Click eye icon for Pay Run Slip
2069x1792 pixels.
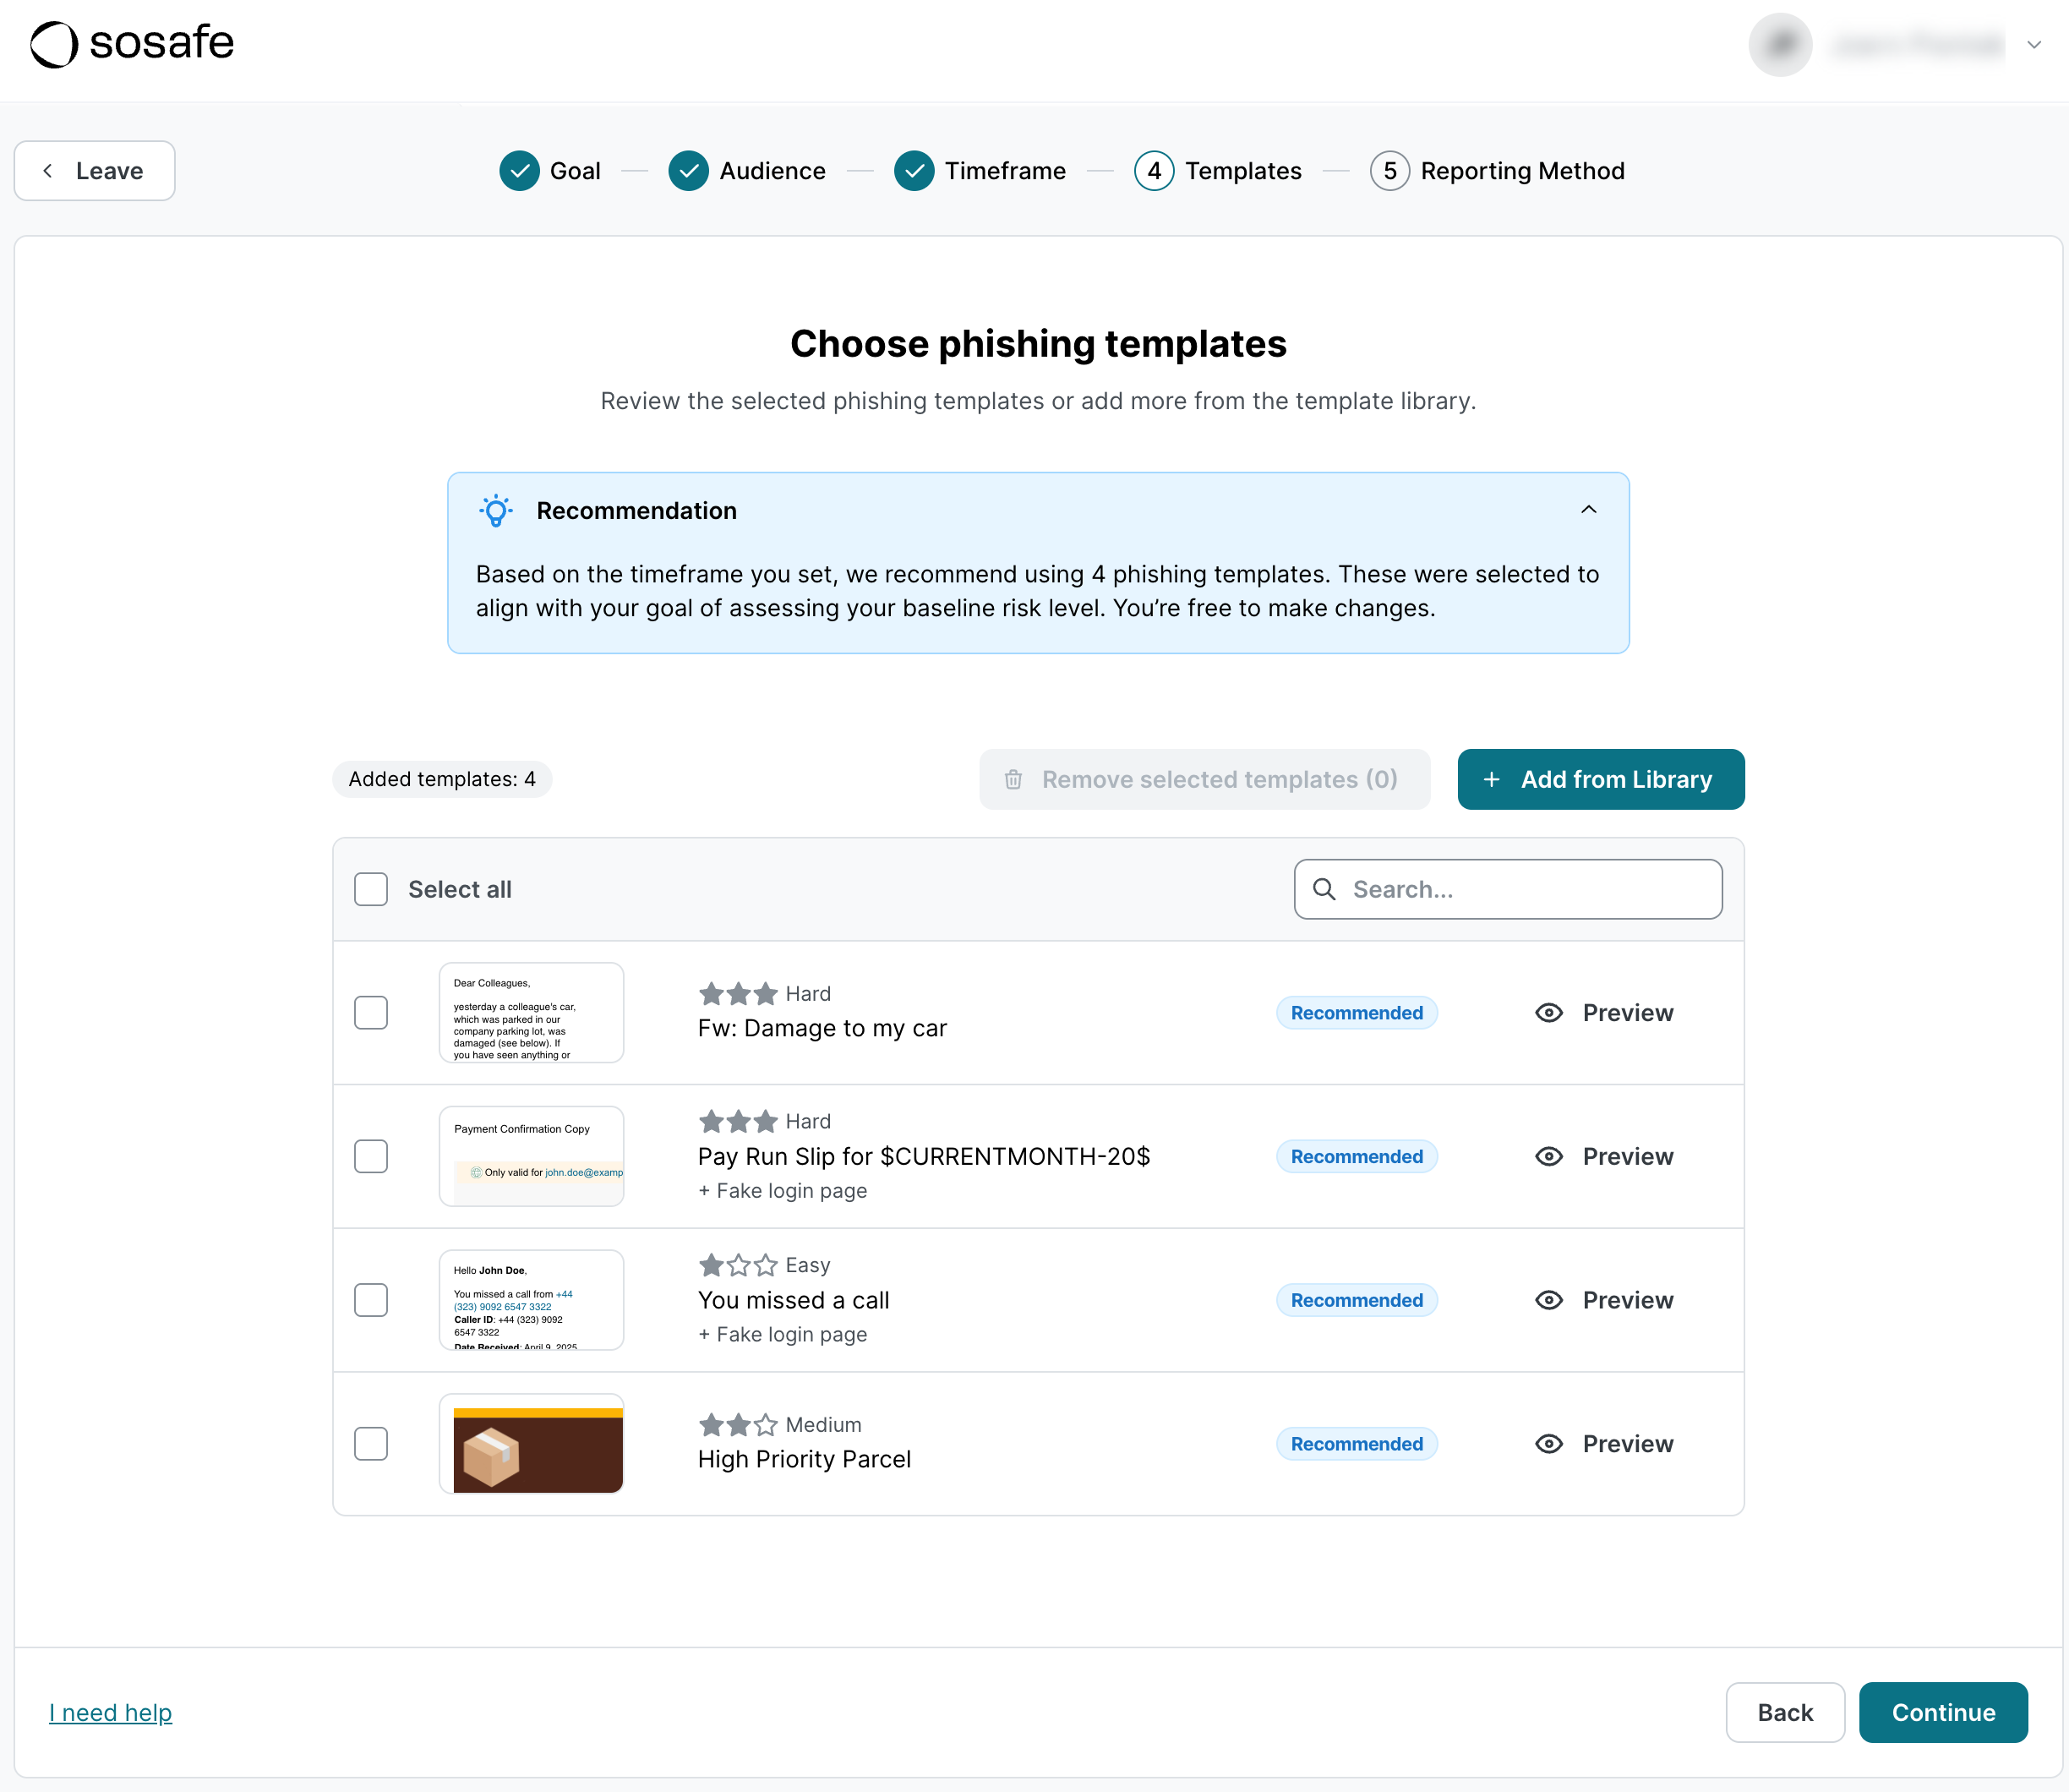click(1548, 1157)
